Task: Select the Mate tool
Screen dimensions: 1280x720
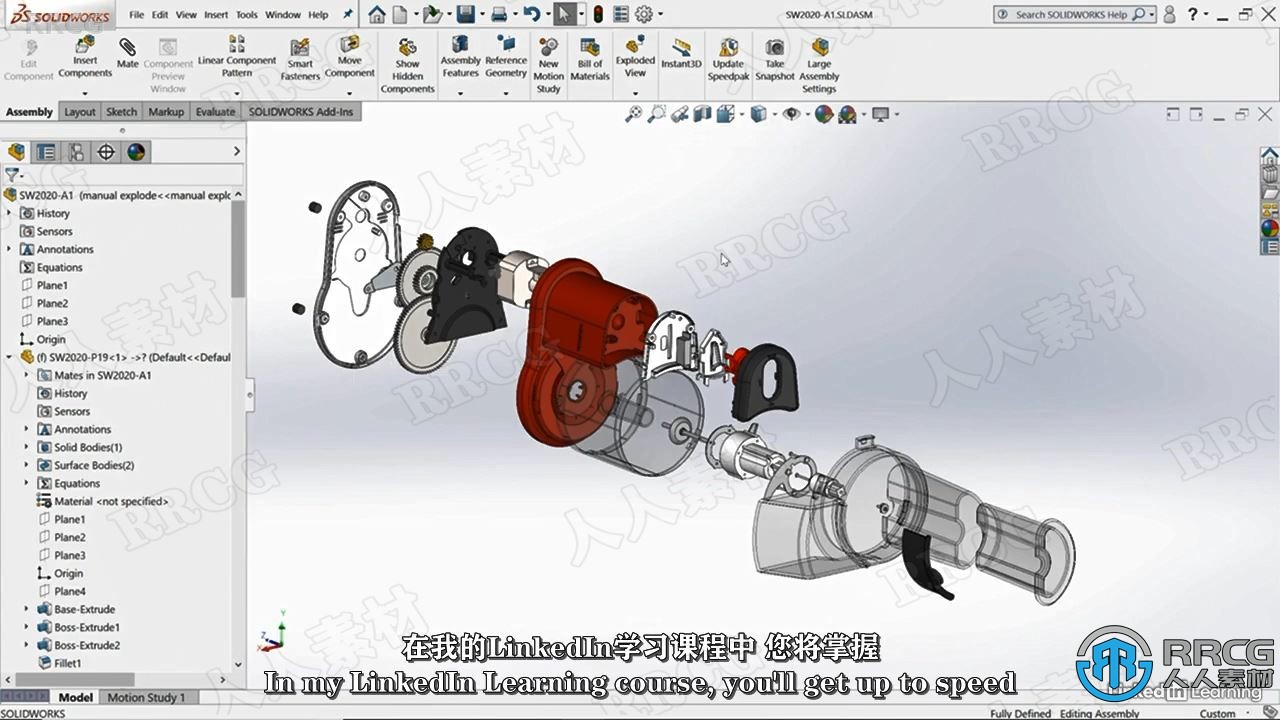Action: point(127,54)
